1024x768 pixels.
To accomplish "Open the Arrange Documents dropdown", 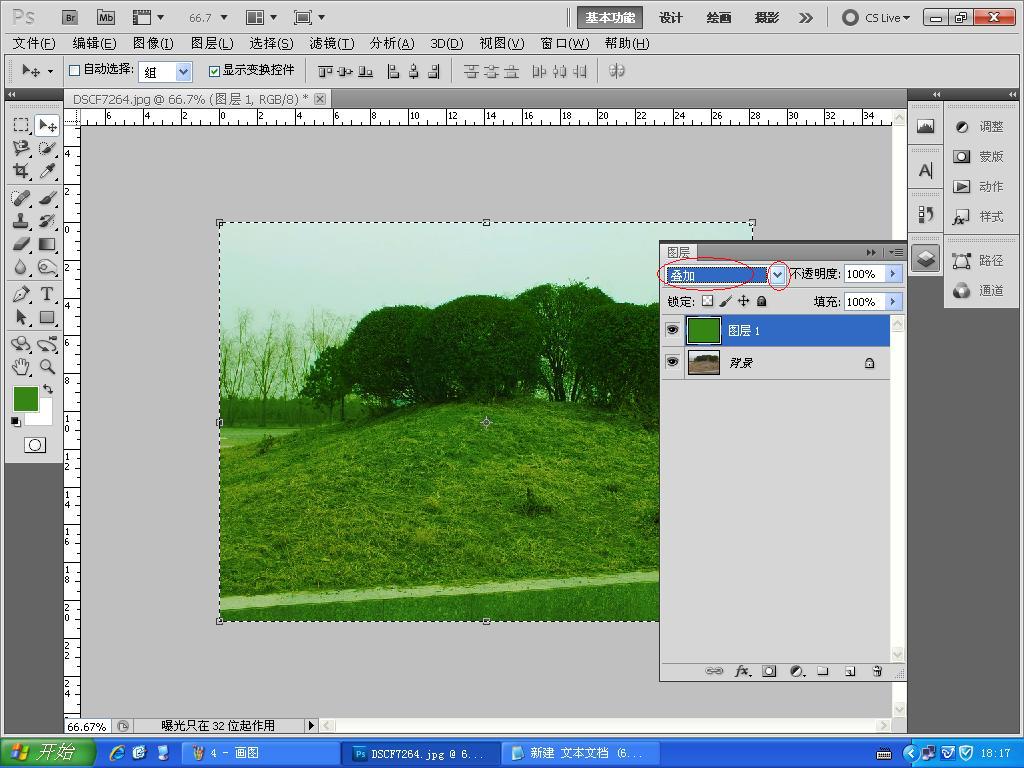I will click(262, 18).
